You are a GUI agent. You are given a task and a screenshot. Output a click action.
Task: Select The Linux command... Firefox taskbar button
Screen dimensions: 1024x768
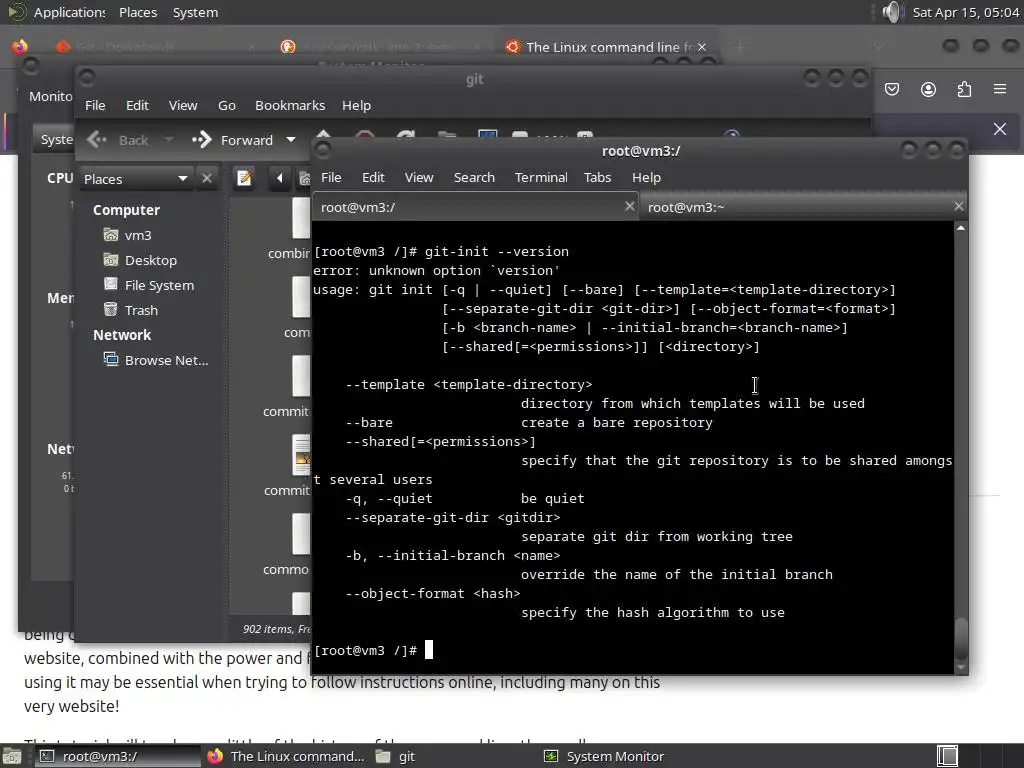(x=286, y=756)
